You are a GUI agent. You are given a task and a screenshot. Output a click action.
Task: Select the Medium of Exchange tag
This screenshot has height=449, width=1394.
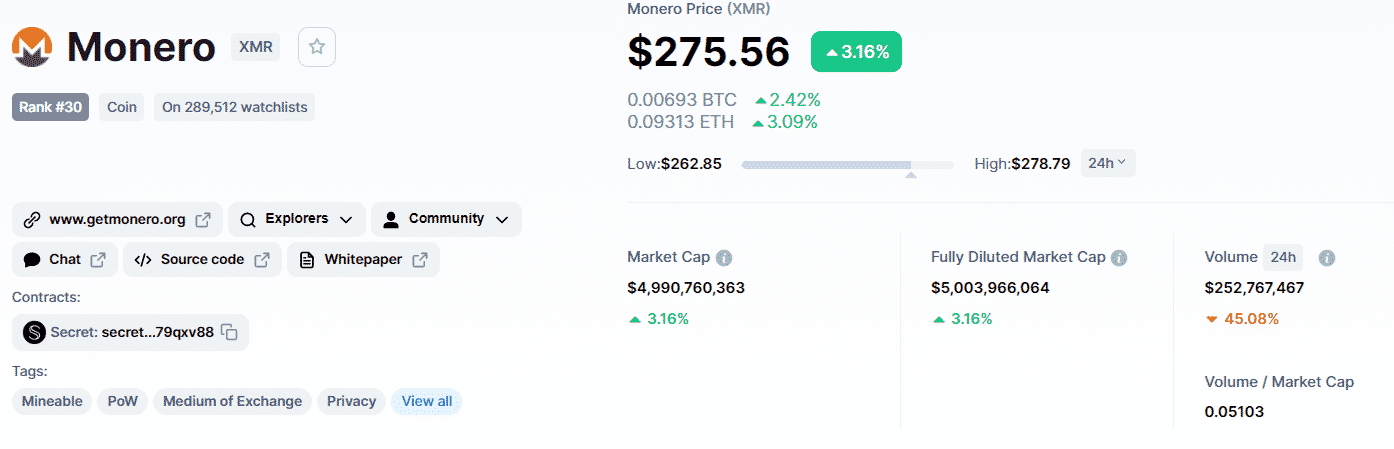pos(232,401)
